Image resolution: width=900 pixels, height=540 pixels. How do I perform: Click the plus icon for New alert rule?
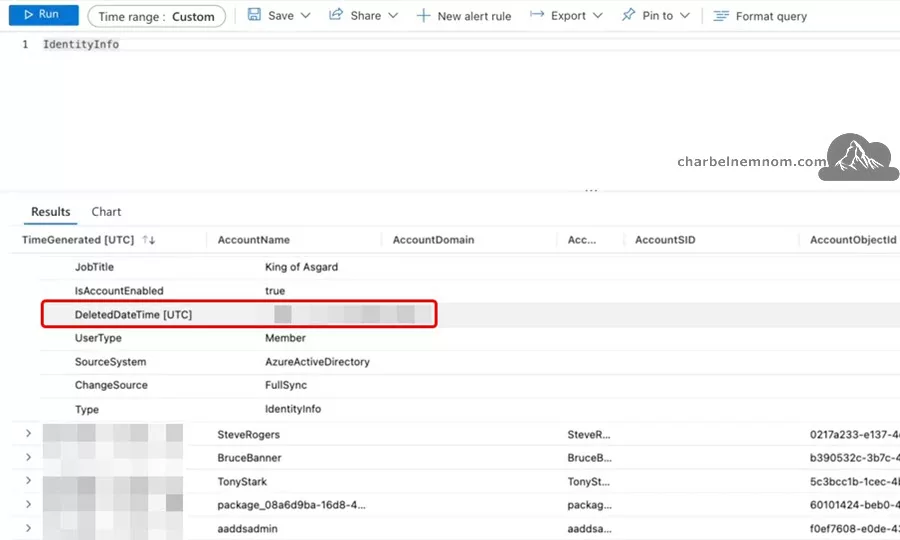pyautogui.click(x=423, y=15)
